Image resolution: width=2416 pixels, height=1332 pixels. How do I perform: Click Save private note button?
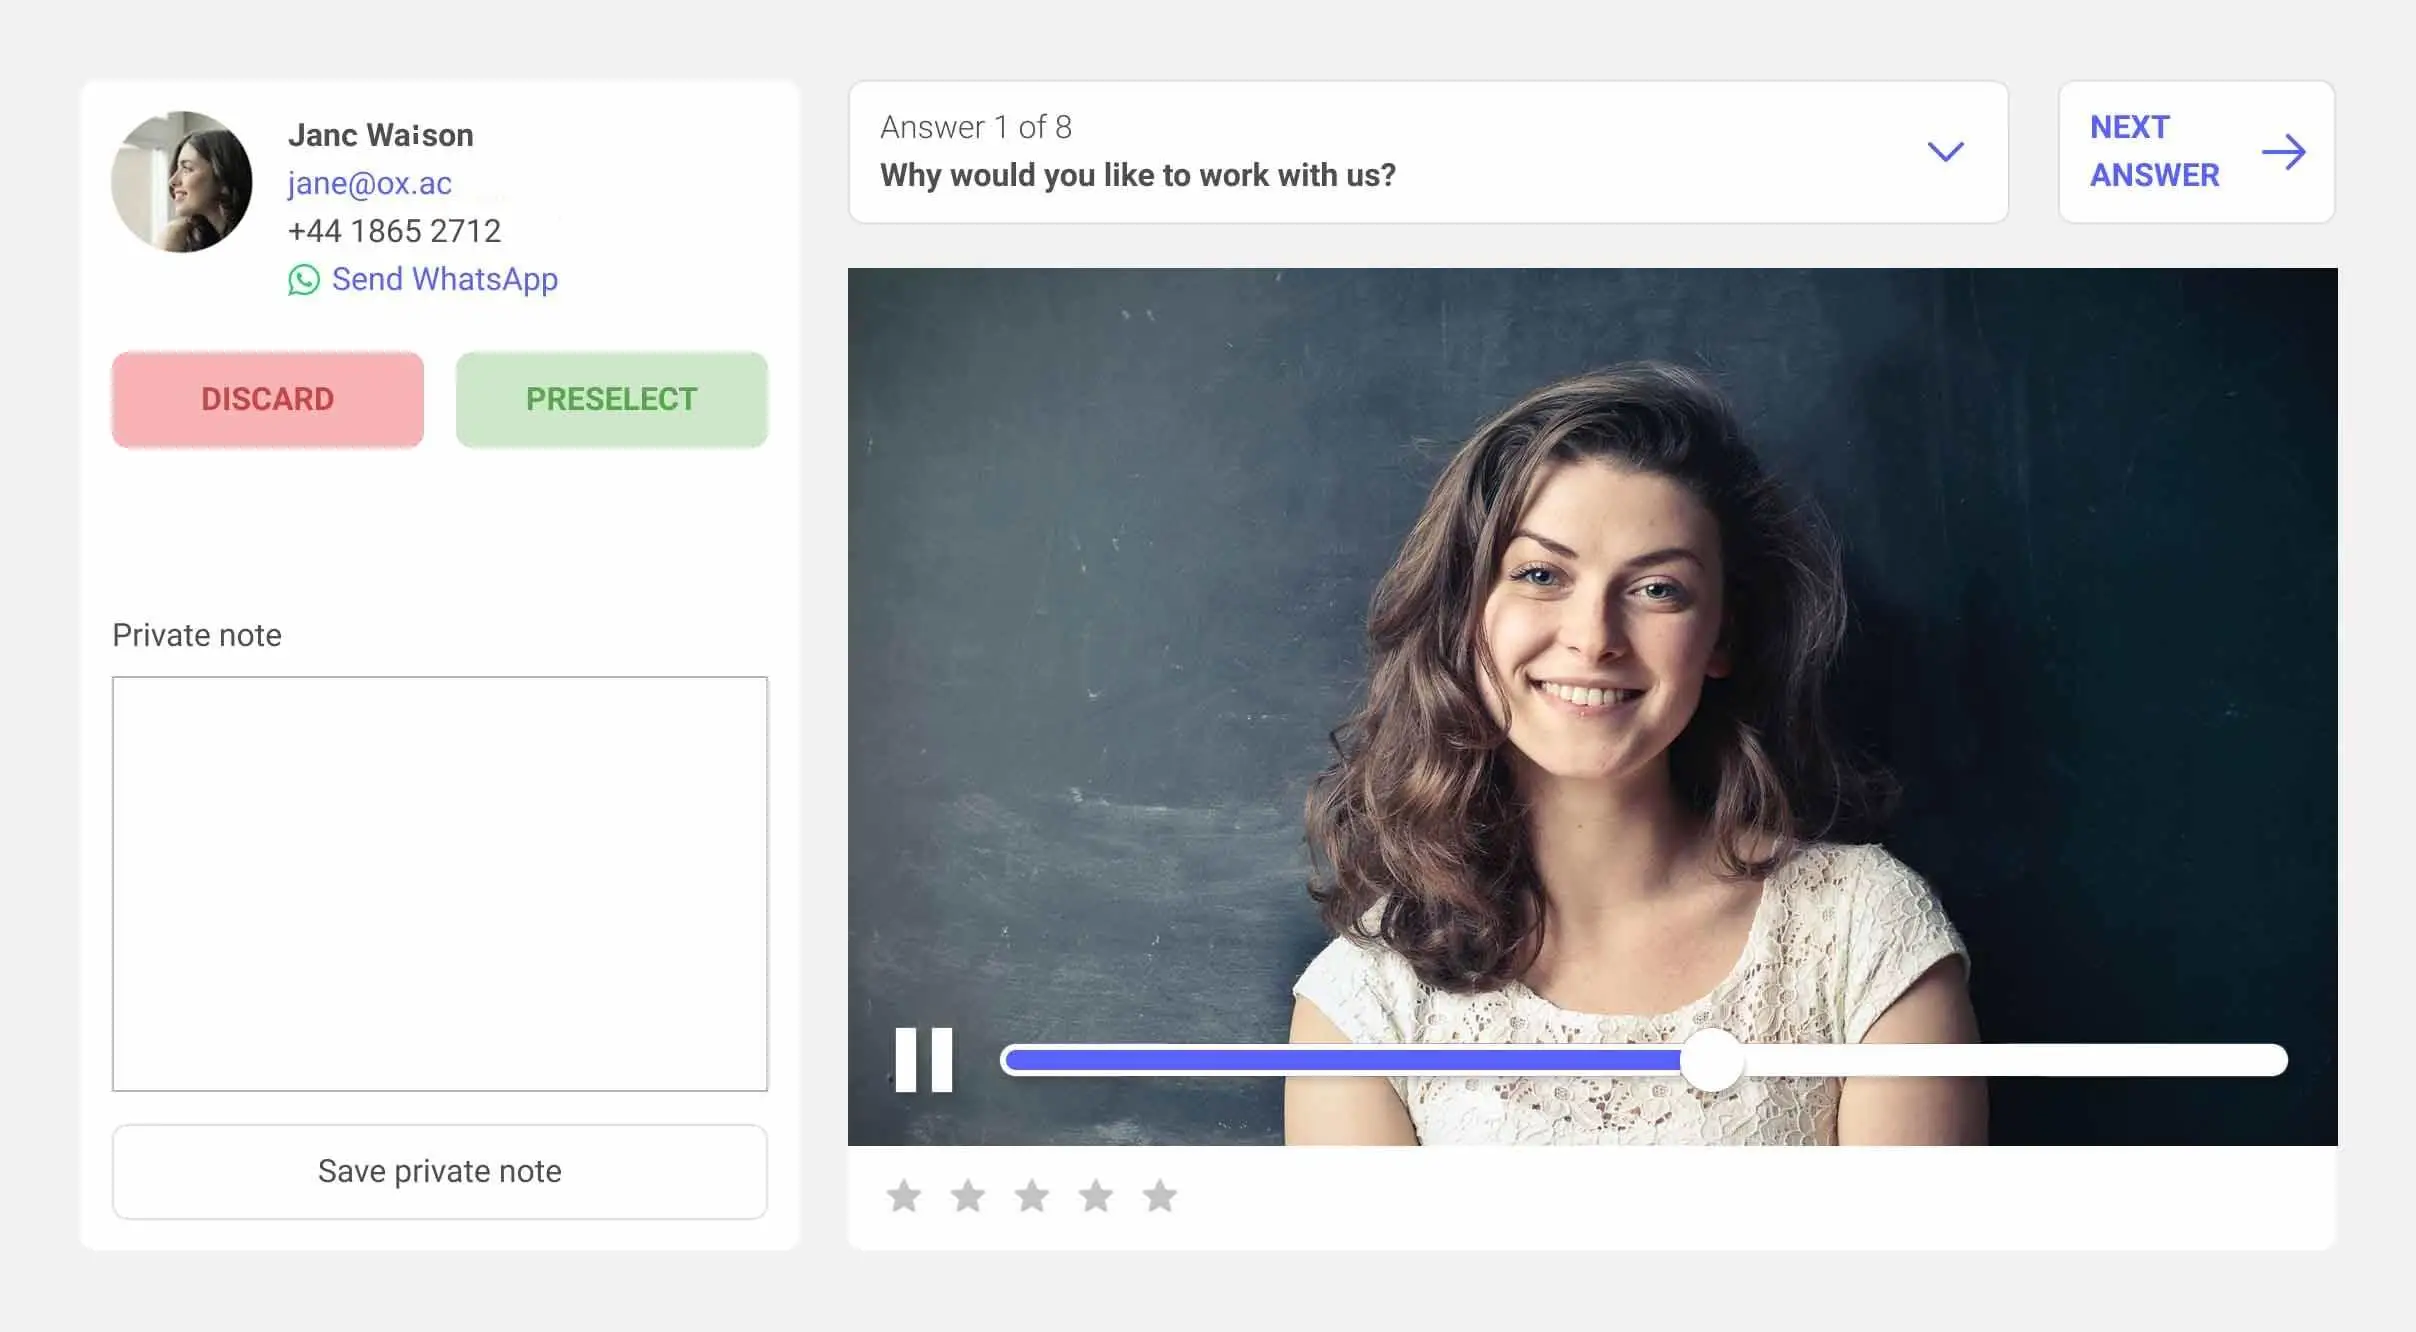[x=440, y=1170]
